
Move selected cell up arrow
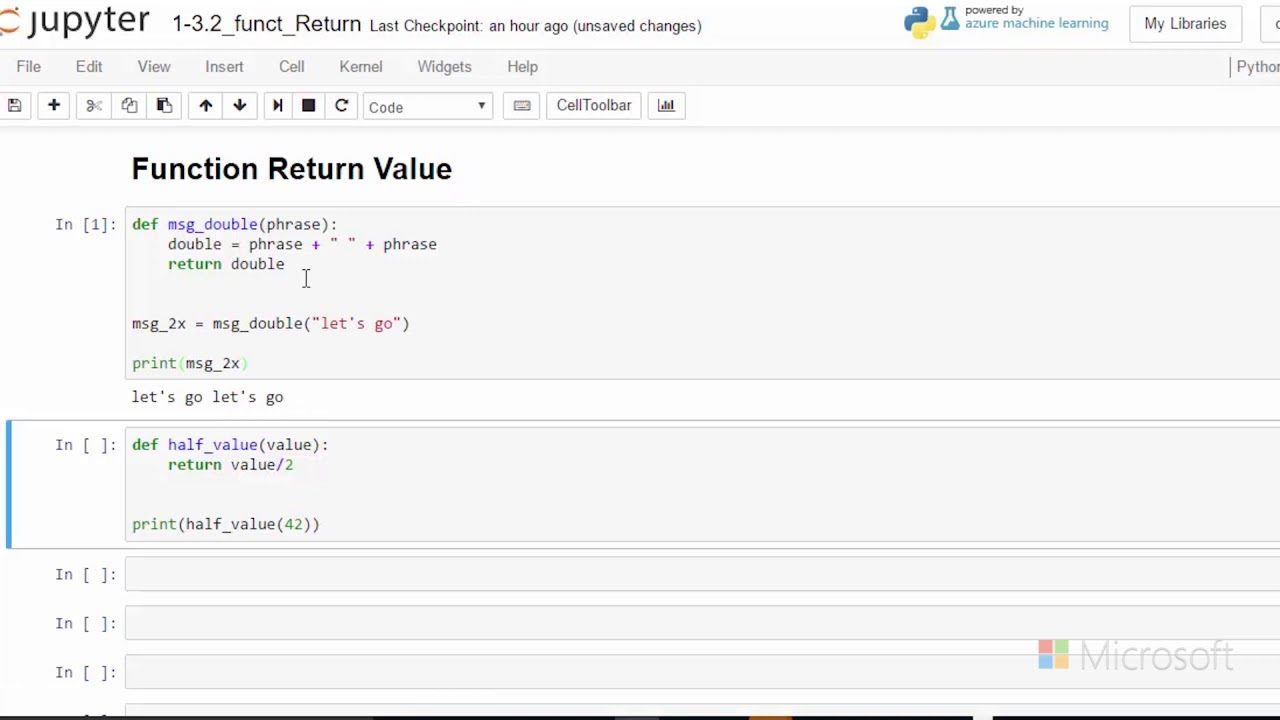point(205,105)
